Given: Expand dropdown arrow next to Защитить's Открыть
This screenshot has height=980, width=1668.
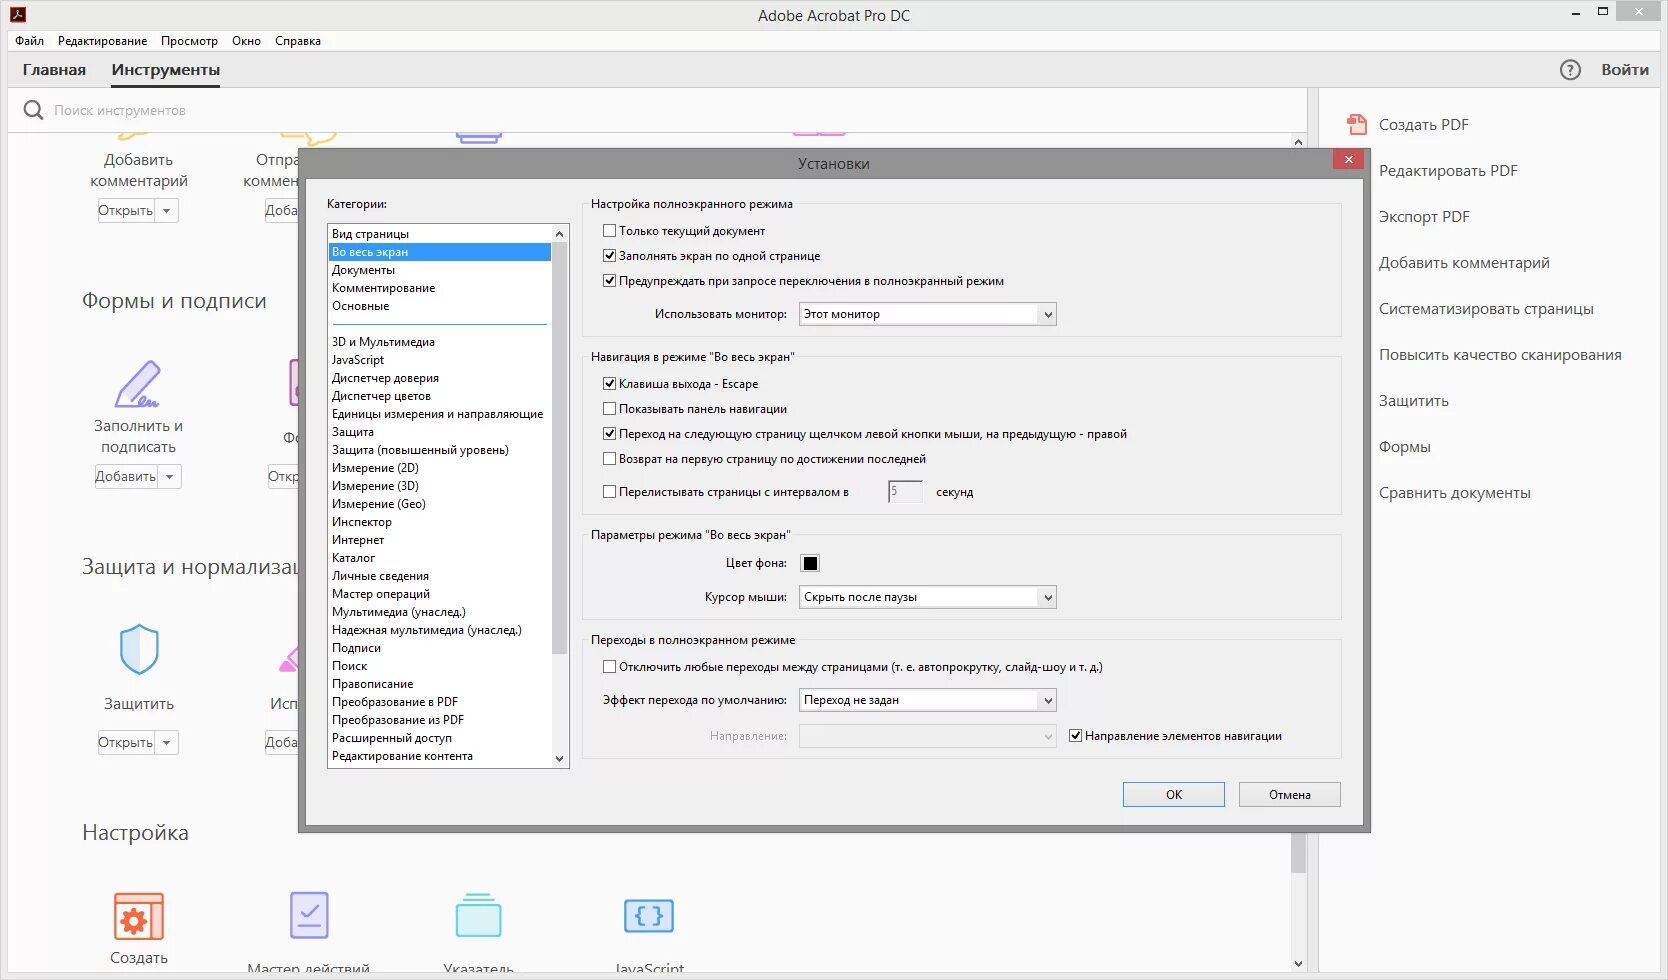Looking at the screenshot, I should click(x=167, y=743).
